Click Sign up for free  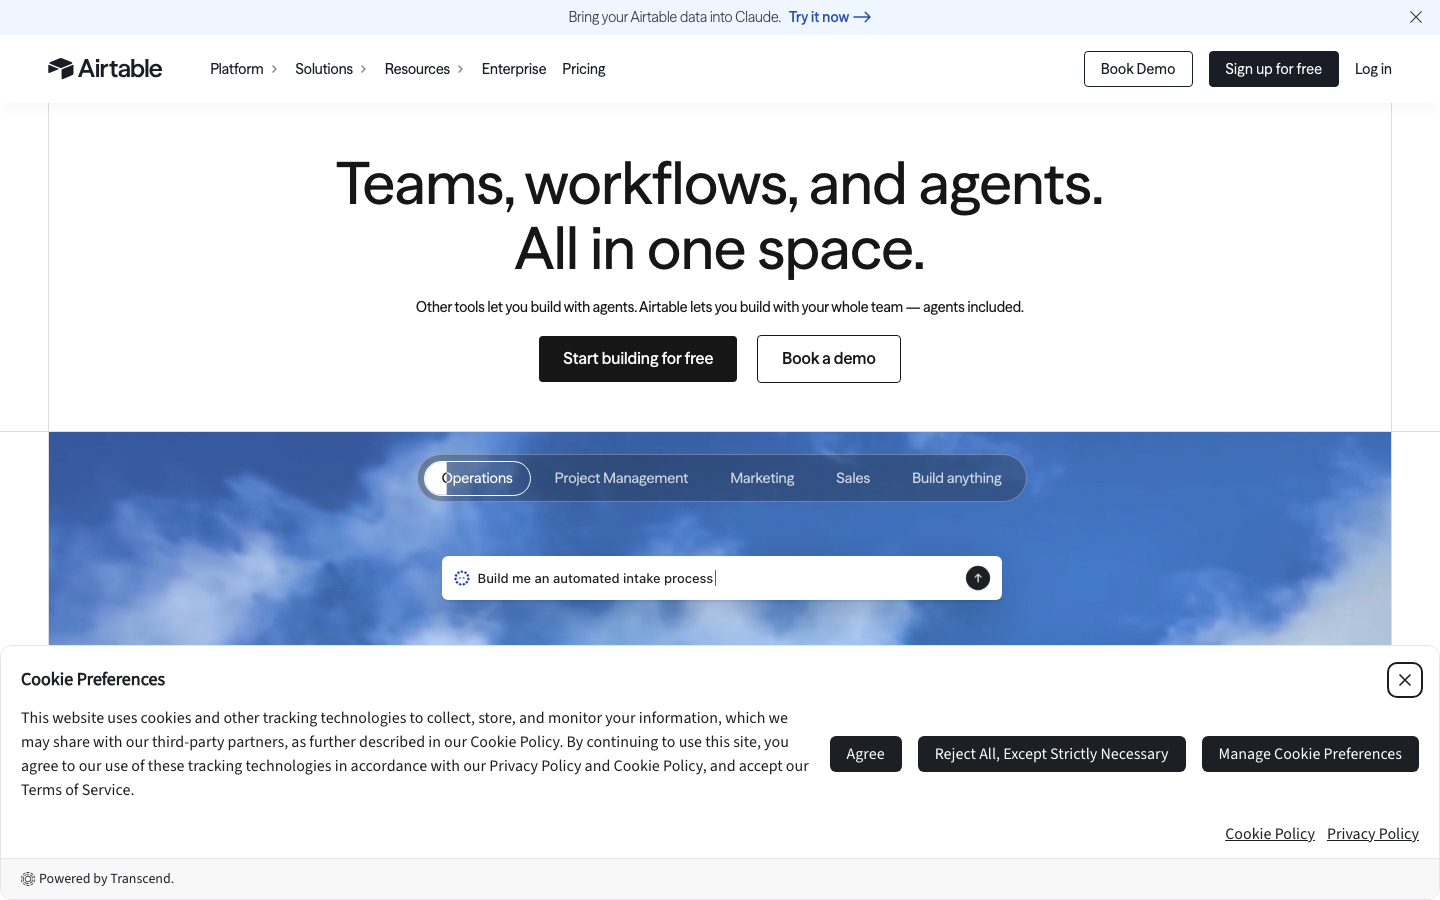click(x=1274, y=69)
